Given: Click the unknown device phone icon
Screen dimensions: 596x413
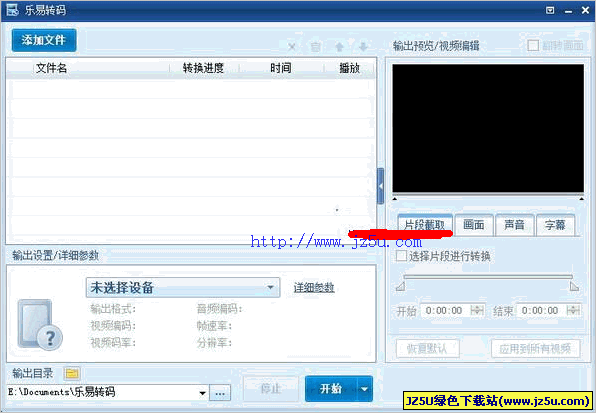Looking at the screenshot, I should [x=40, y=324].
